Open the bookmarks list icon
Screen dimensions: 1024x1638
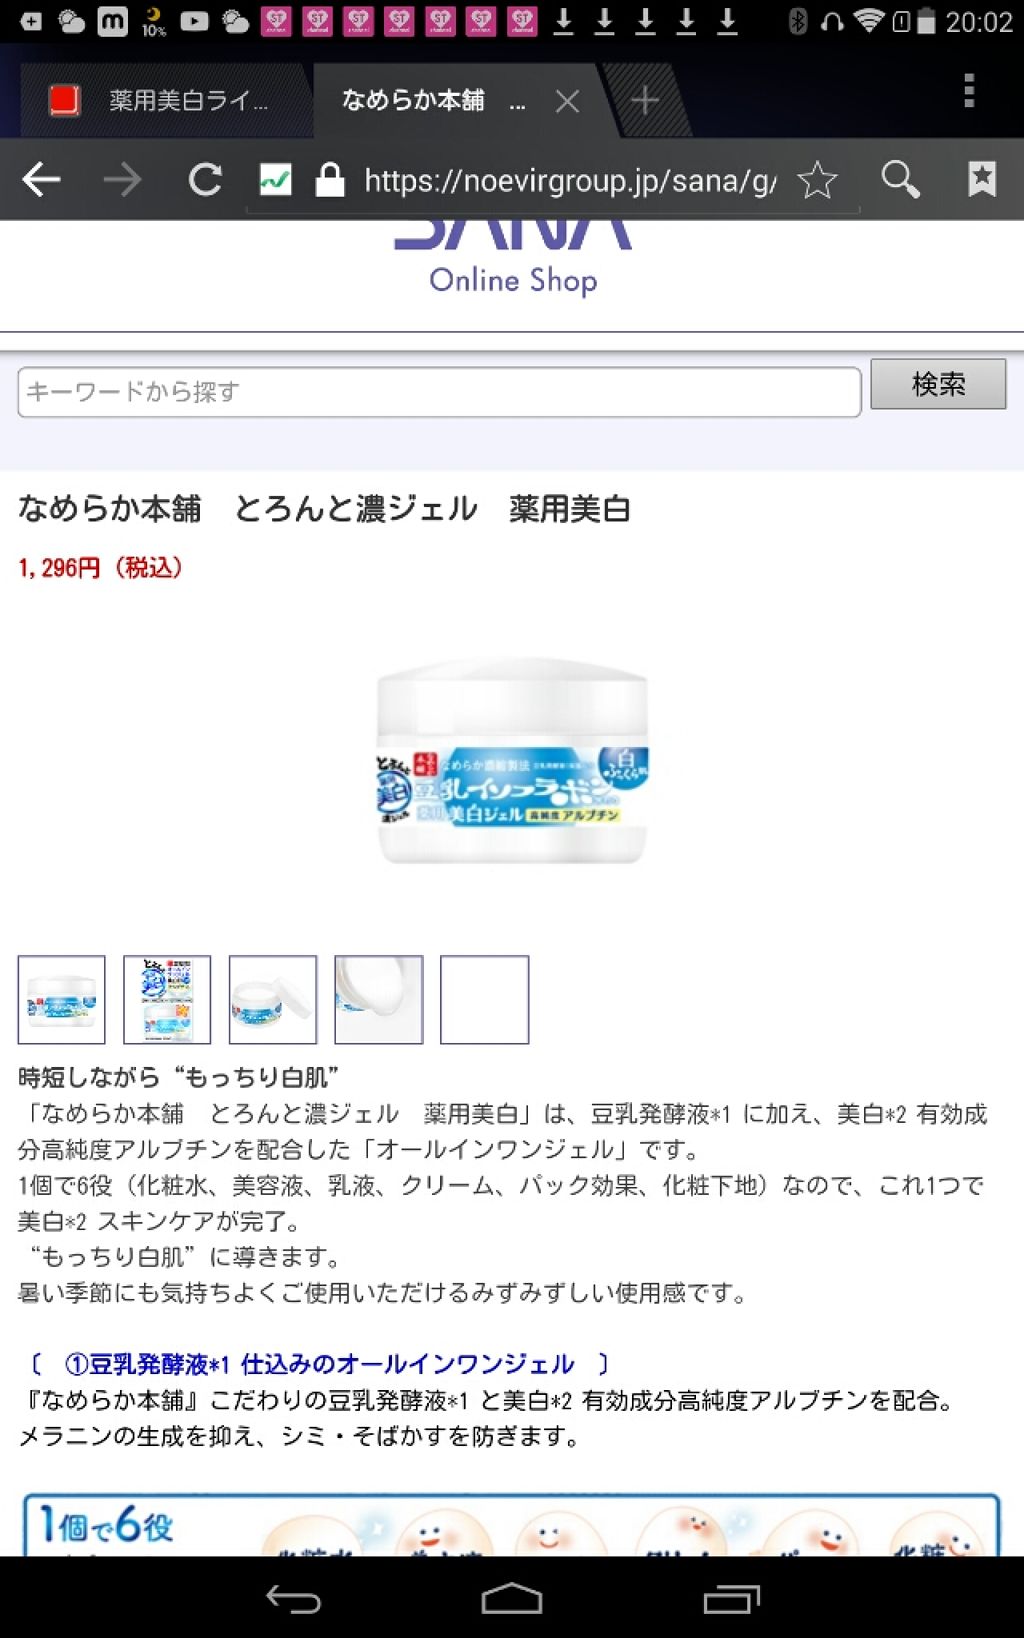(982, 180)
